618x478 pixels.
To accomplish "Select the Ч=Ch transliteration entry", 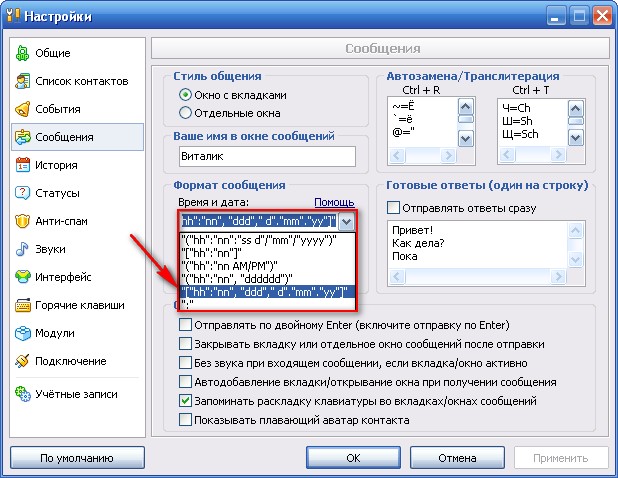I will 516,108.
